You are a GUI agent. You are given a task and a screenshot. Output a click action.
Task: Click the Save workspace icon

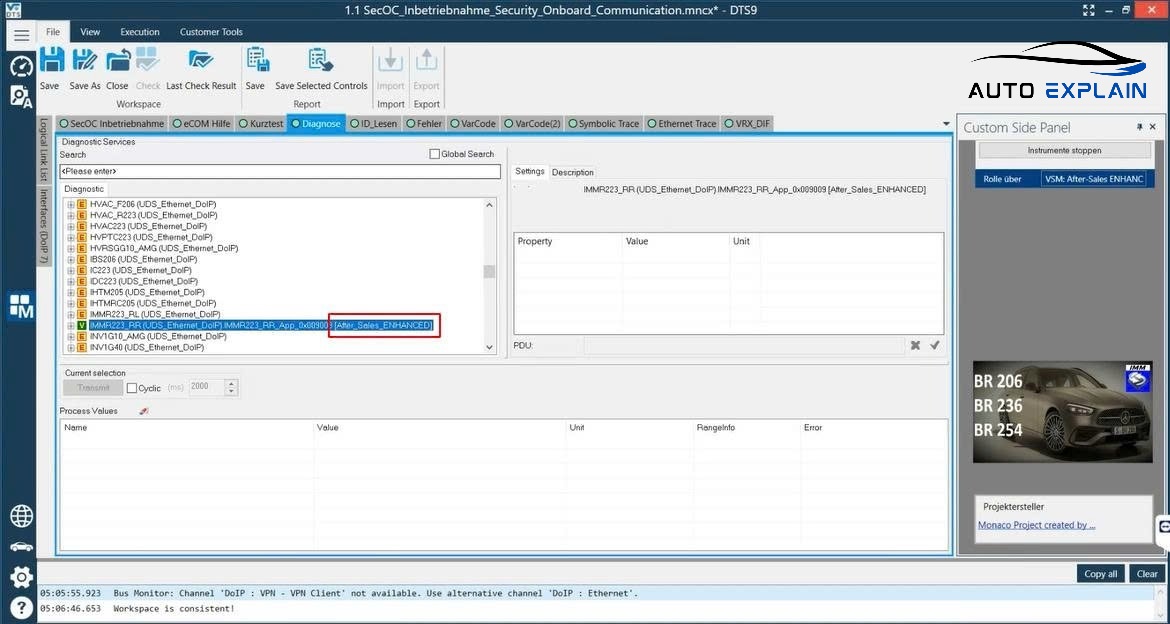(x=50, y=61)
